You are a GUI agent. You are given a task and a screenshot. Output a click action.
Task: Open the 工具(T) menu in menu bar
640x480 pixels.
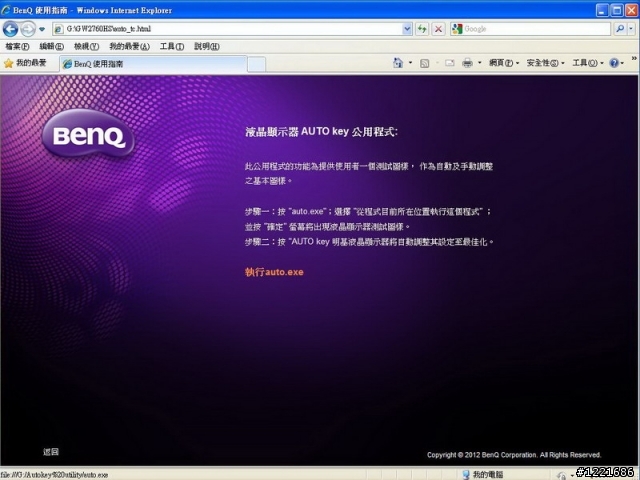(172, 47)
